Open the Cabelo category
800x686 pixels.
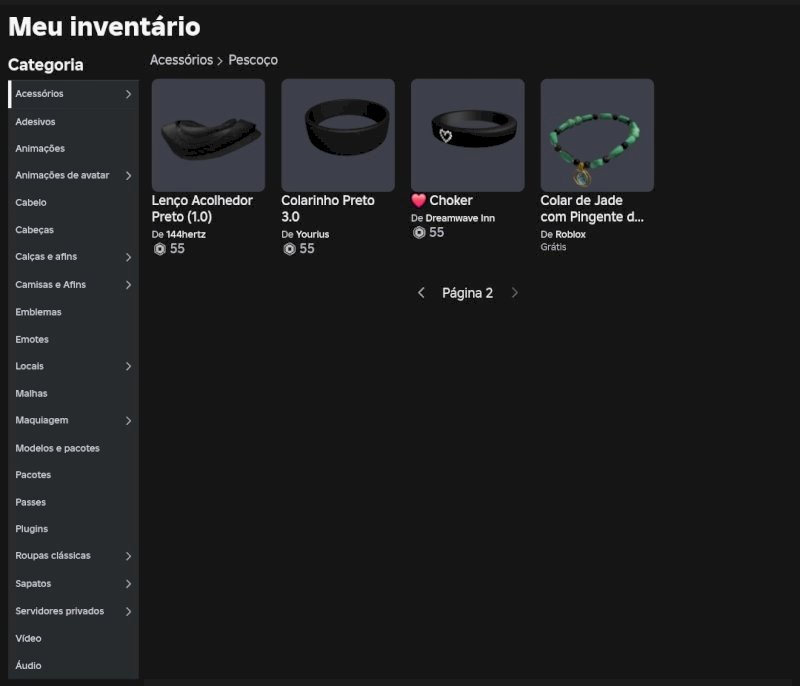click(73, 202)
